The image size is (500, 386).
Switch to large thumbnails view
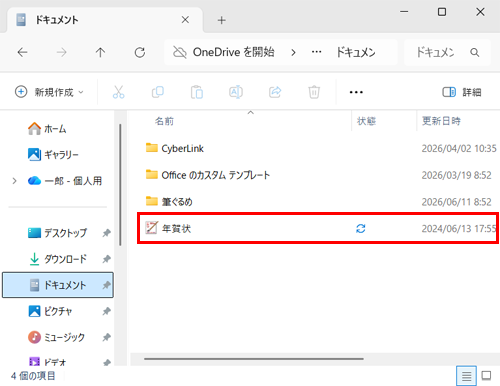(x=486, y=376)
